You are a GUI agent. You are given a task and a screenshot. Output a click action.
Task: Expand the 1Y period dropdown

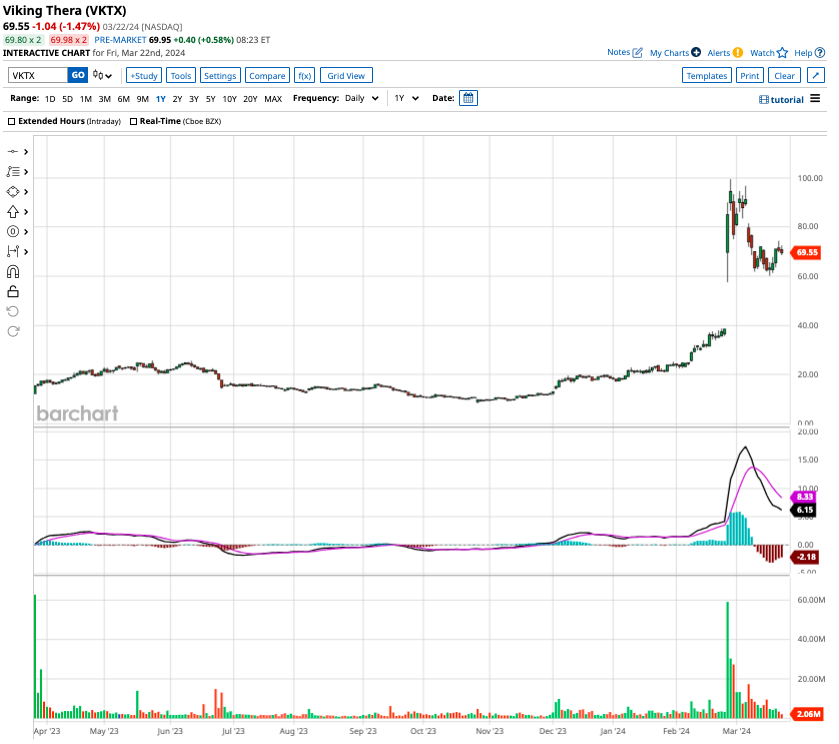[405, 99]
